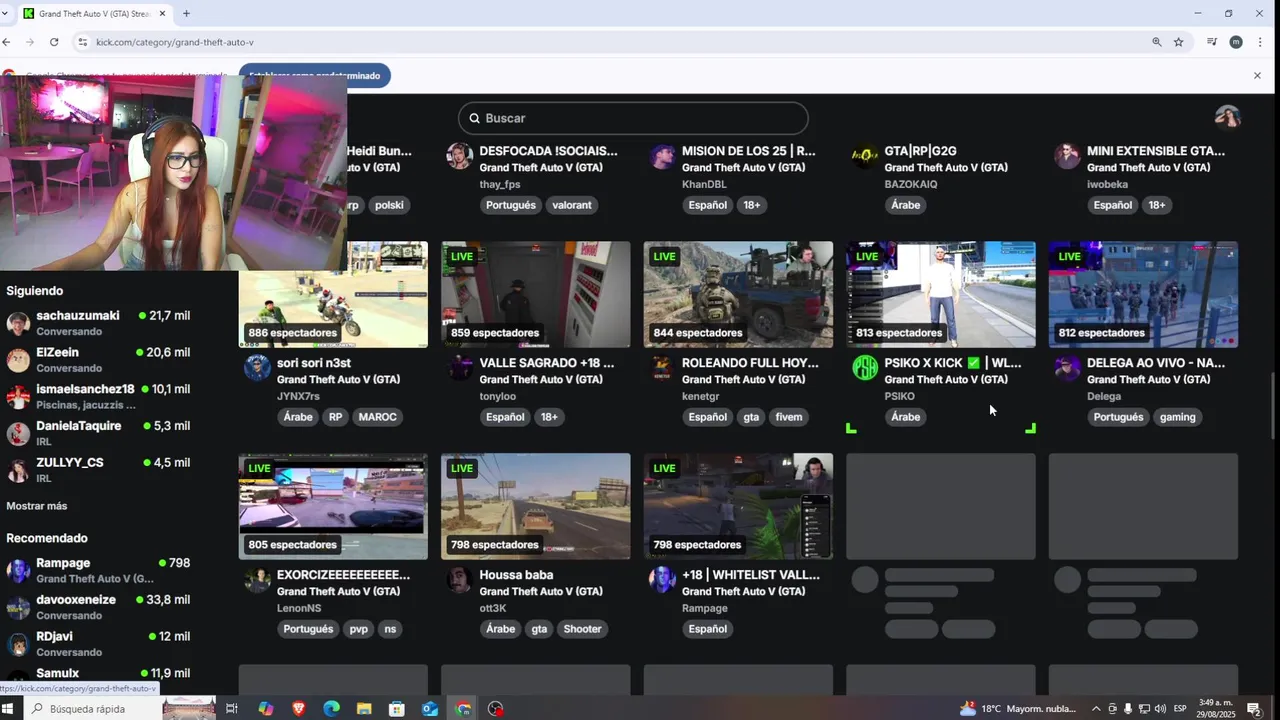Open kenetgr channel avatar
Screen dimensions: 1280x720
pyautogui.click(x=662, y=367)
